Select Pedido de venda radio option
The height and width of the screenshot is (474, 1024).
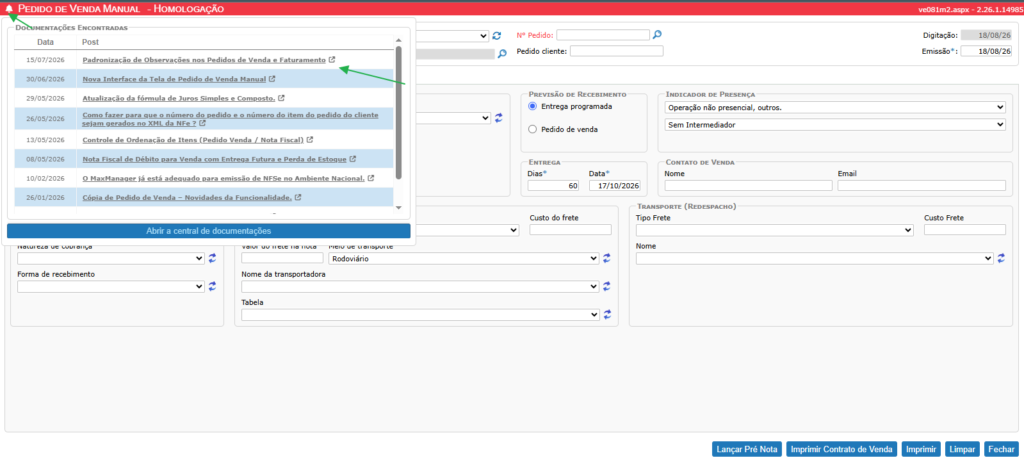tap(532, 129)
